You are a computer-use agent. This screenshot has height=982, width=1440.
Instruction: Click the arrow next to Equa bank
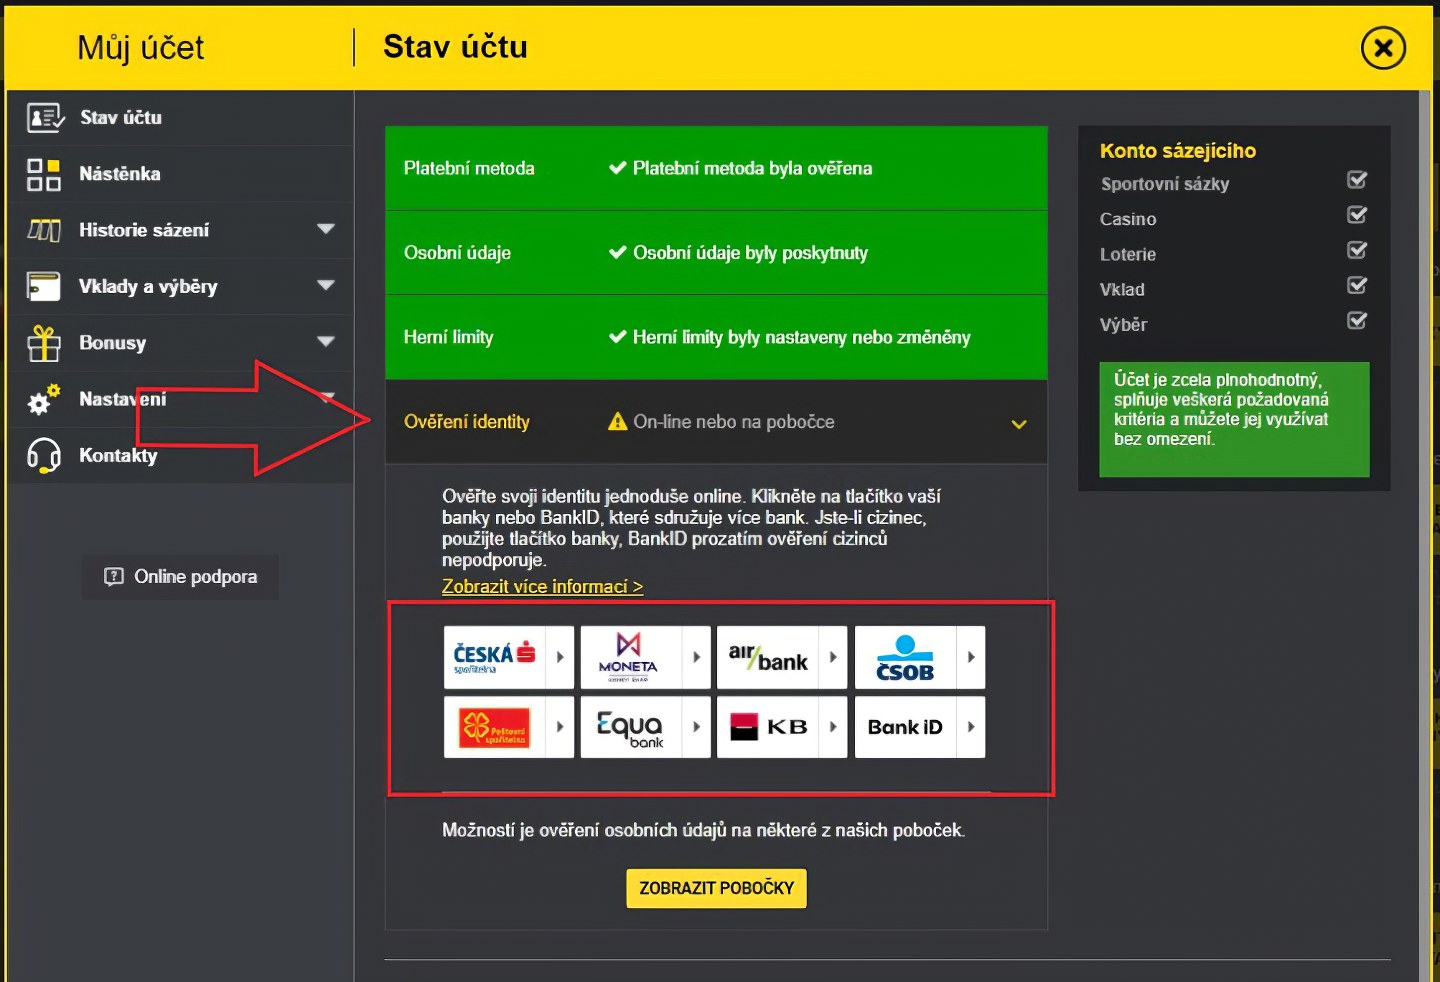[697, 727]
